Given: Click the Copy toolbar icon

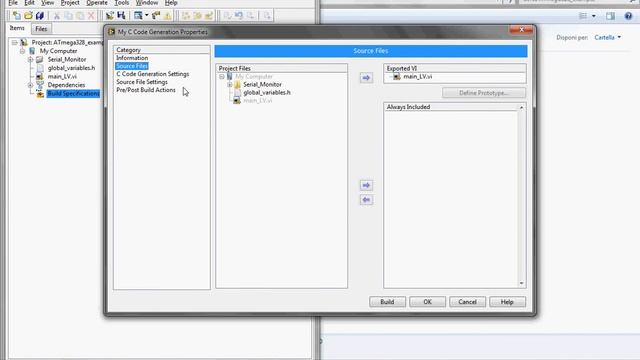Looking at the screenshot, I should click(69, 16).
